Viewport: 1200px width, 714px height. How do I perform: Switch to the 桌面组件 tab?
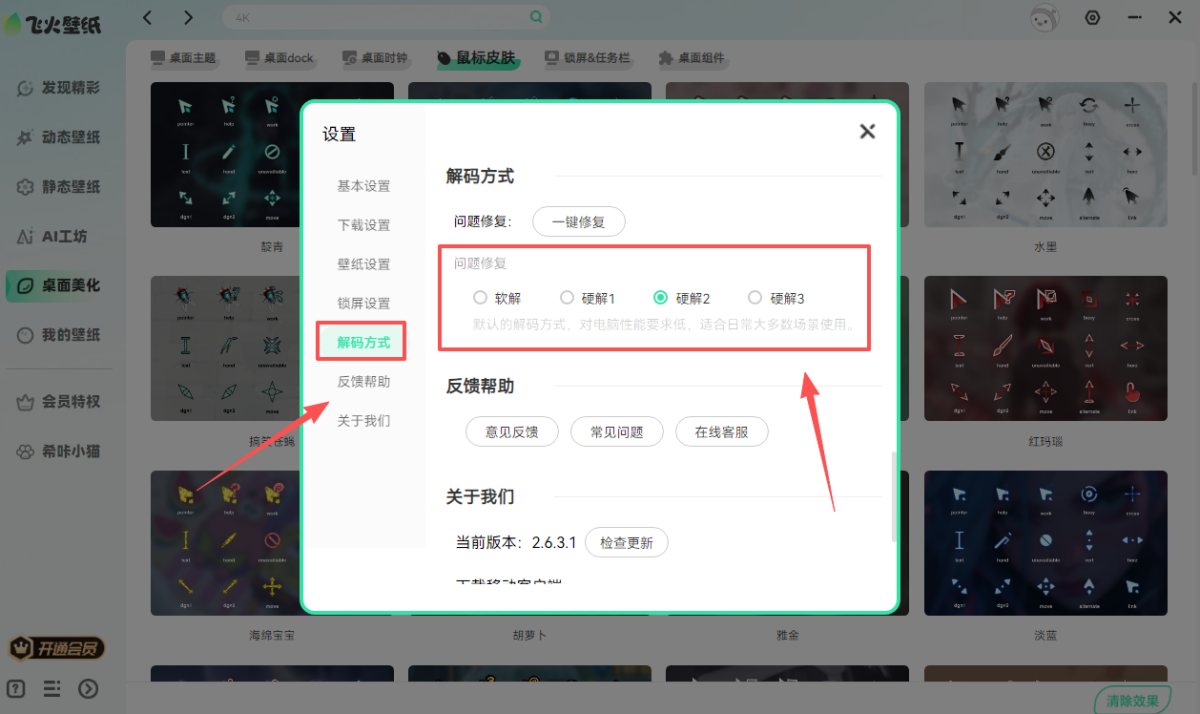pyautogui.click(x=691, y=58)
